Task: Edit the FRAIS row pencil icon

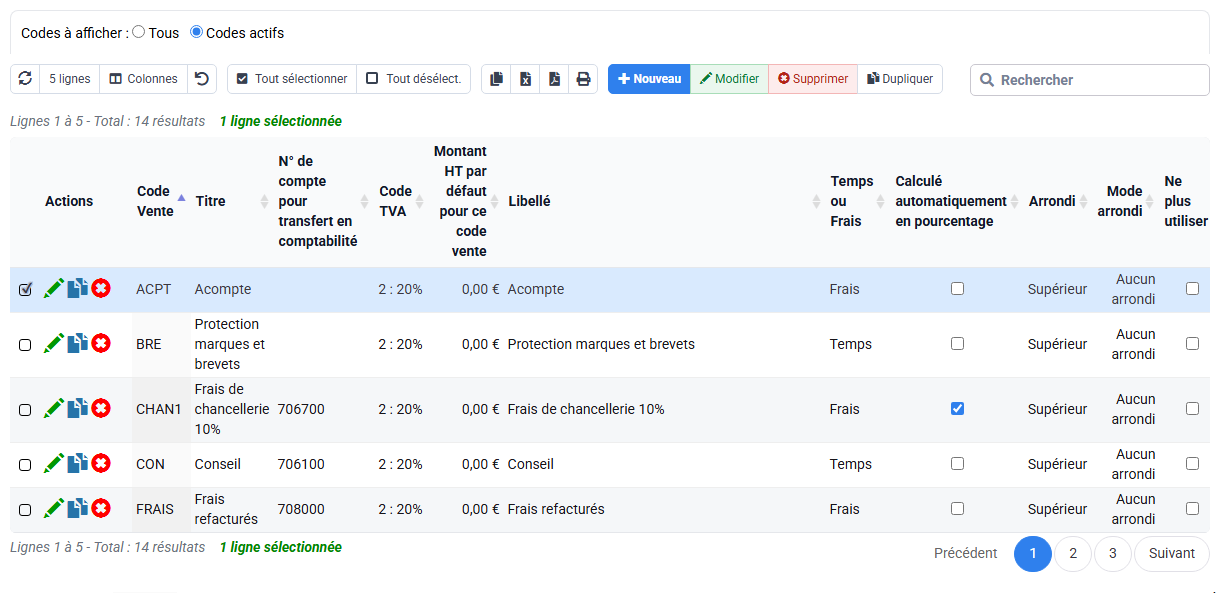Action: (x=54, y=509)
